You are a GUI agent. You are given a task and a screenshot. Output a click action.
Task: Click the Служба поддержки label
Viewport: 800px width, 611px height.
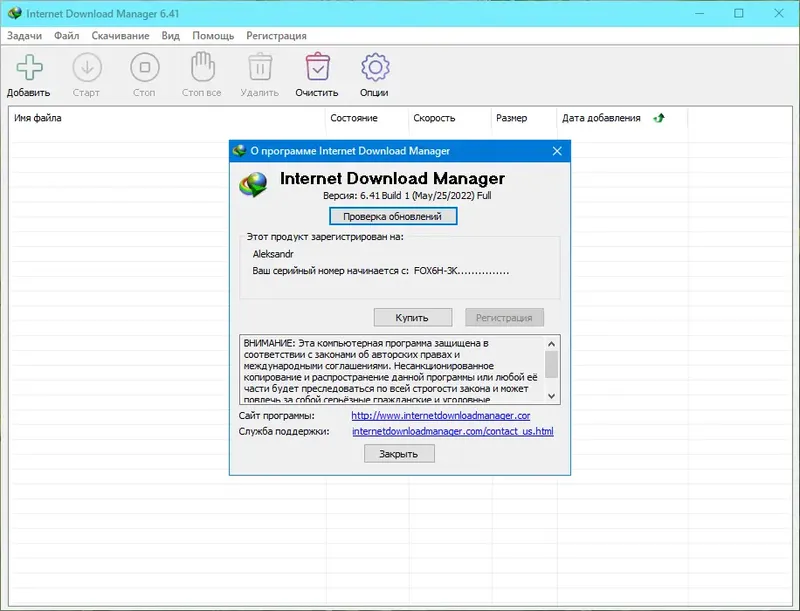click(x=284, y=431)
